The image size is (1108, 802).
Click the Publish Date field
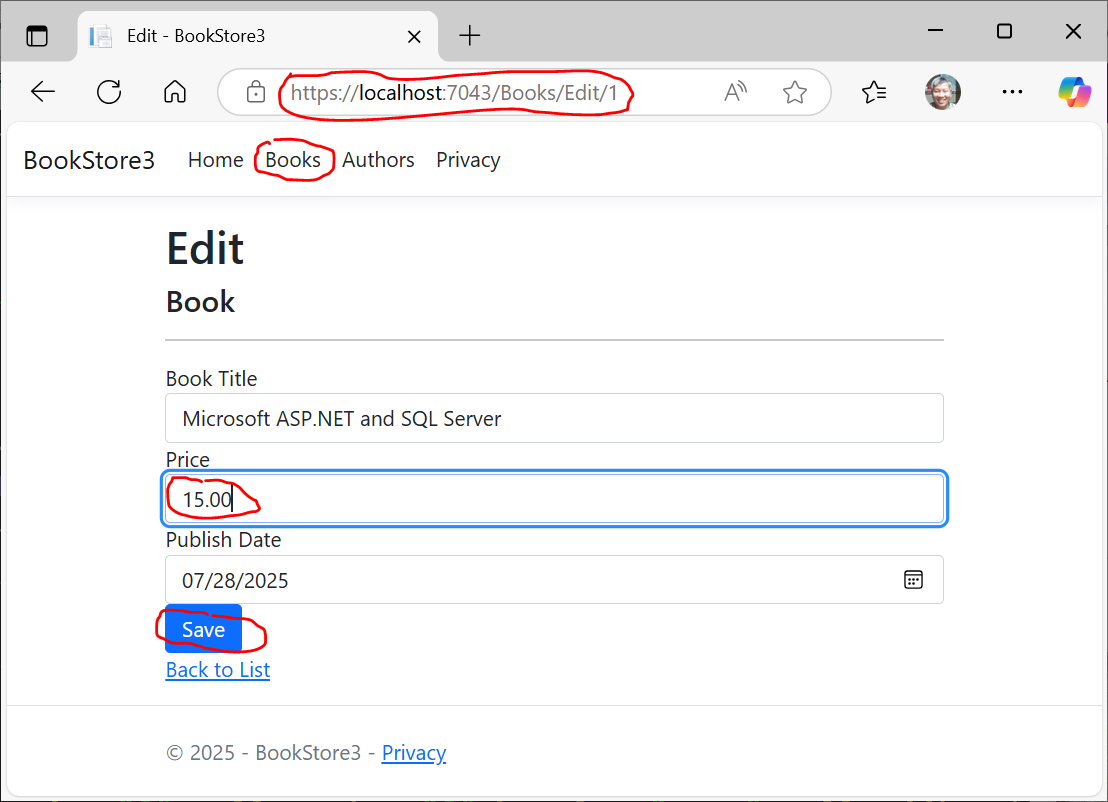554,579
